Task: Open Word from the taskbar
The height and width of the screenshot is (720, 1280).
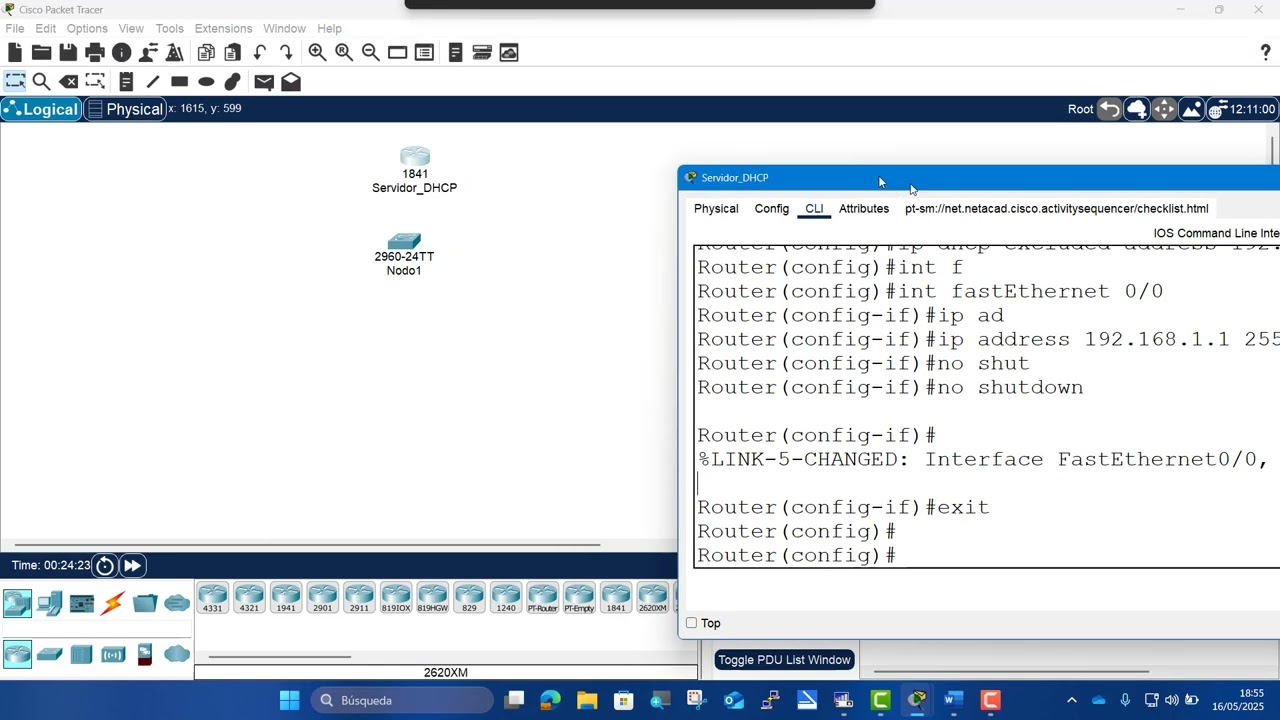Action: coord(953,700)
